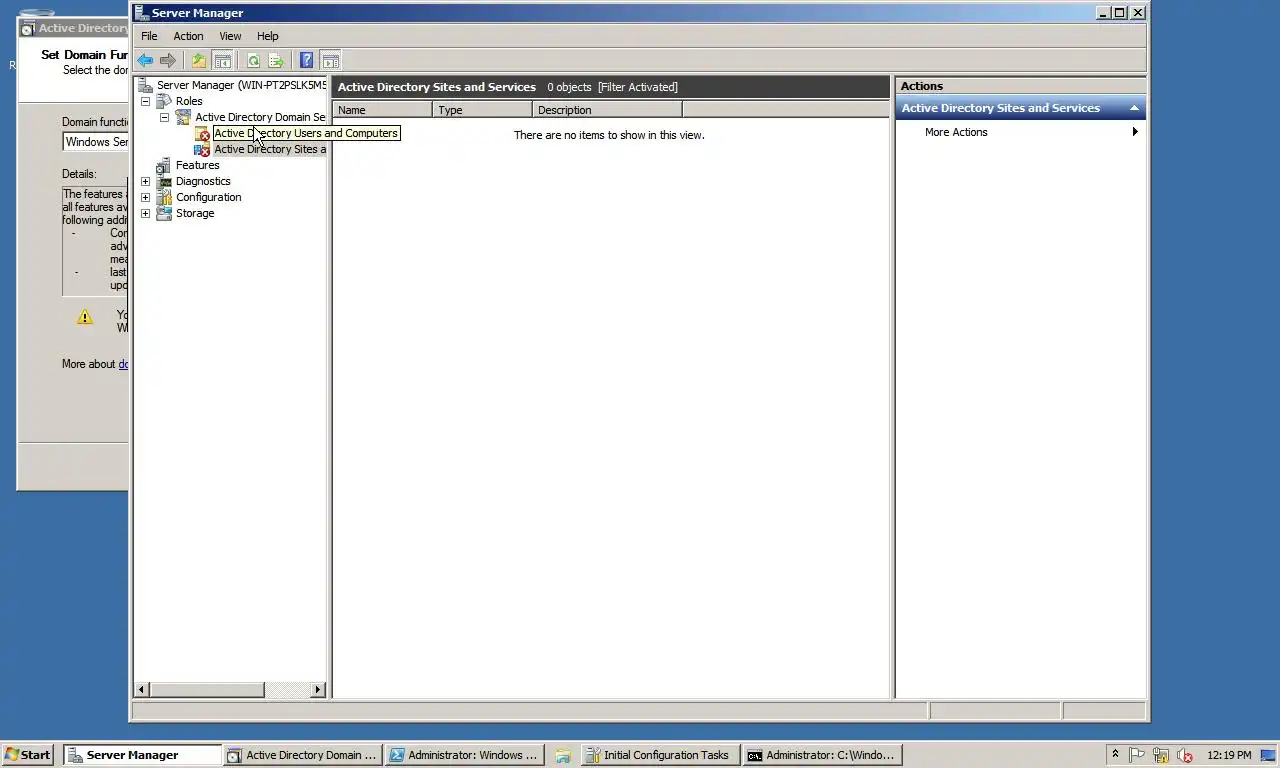1280x768 pixels.
Task: Collapse the Roles tree node
Action: click(146, 101)
